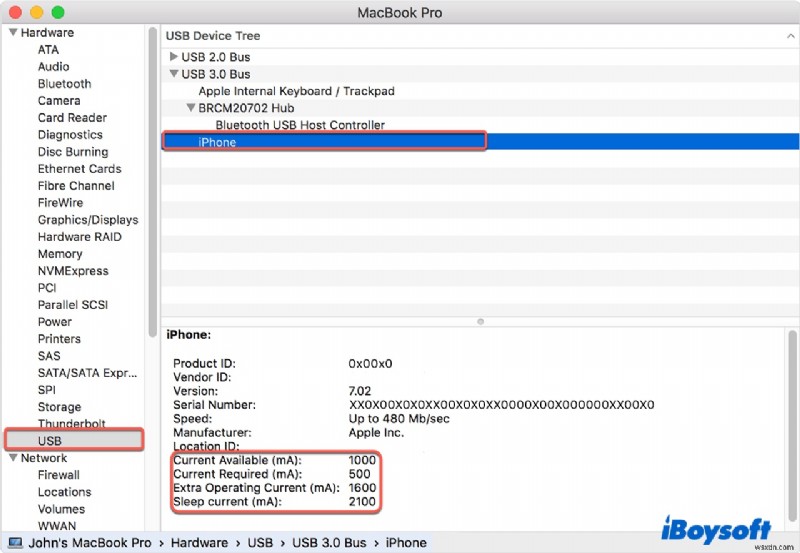Viewport: 800px width, 553px height.
Task: Select Camera in the sidebar
Action: point(59,100)
